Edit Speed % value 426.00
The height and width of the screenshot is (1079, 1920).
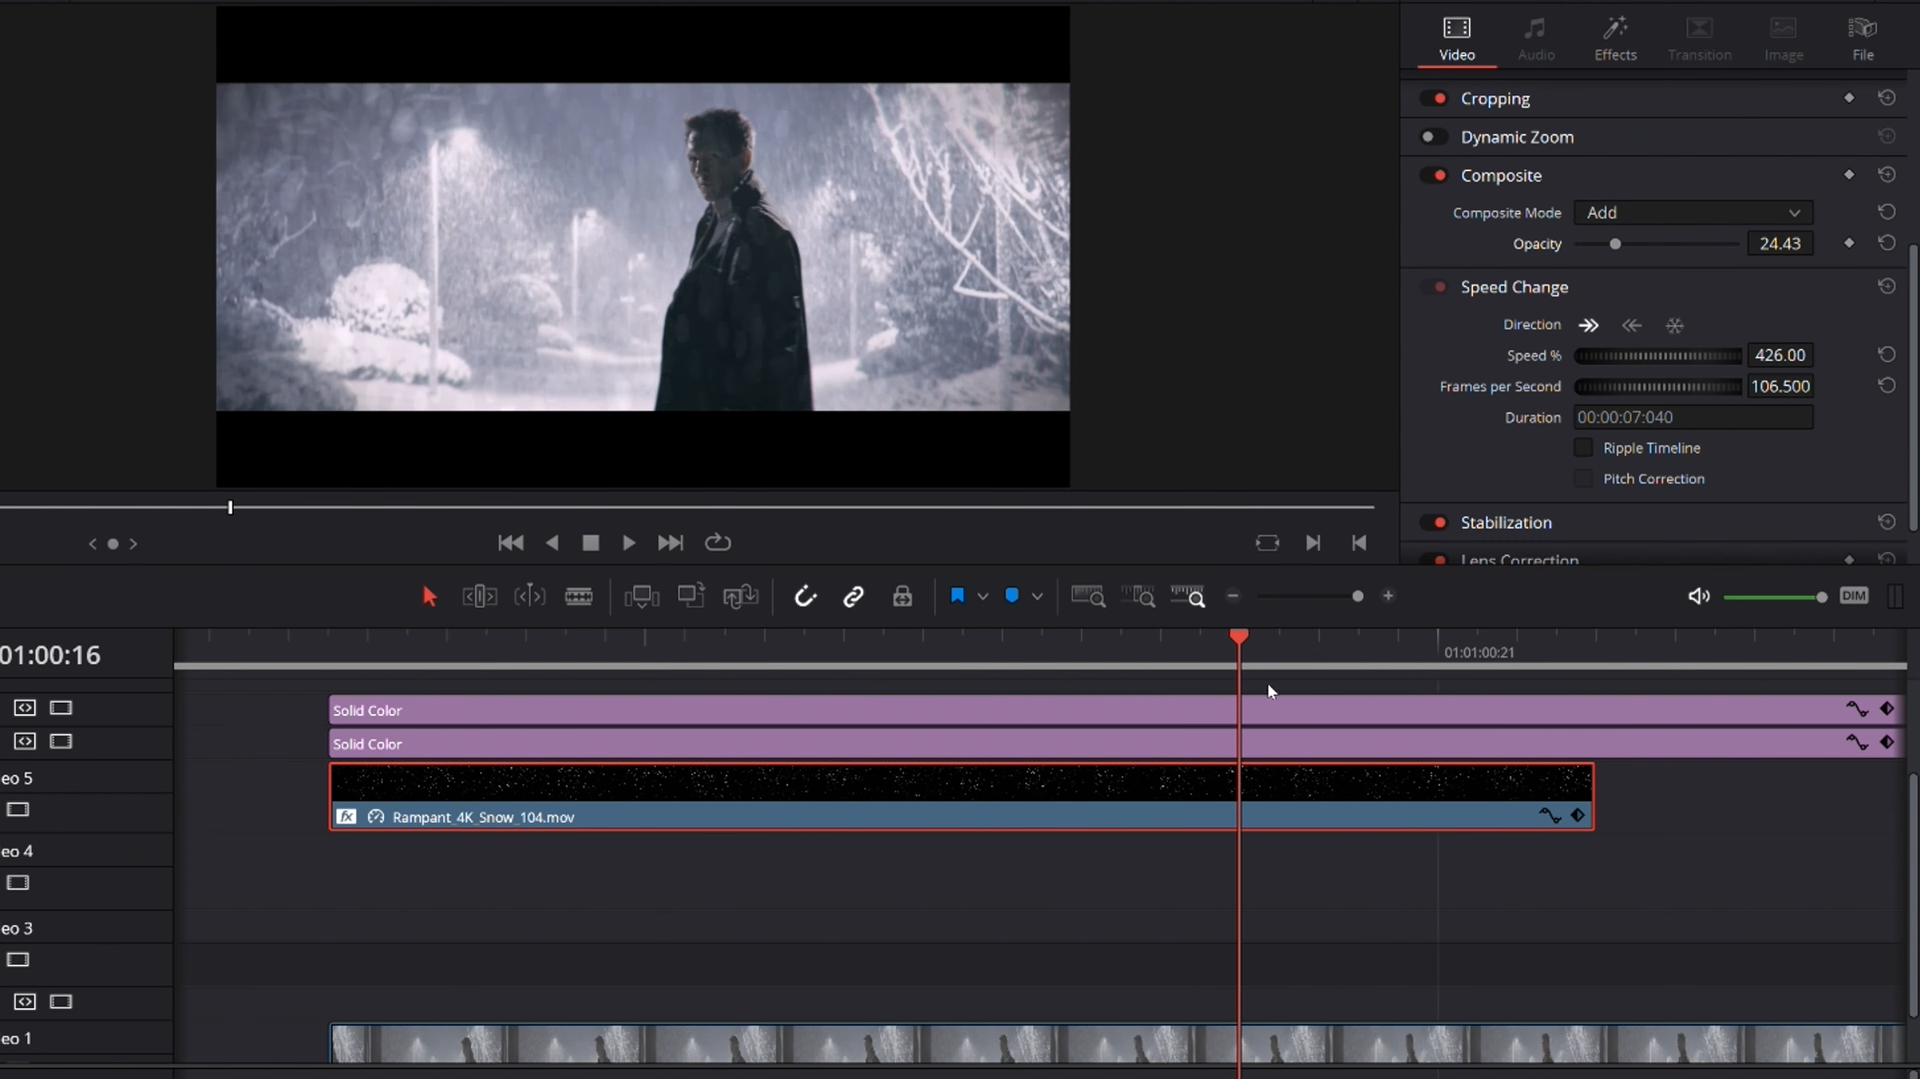1780,355
